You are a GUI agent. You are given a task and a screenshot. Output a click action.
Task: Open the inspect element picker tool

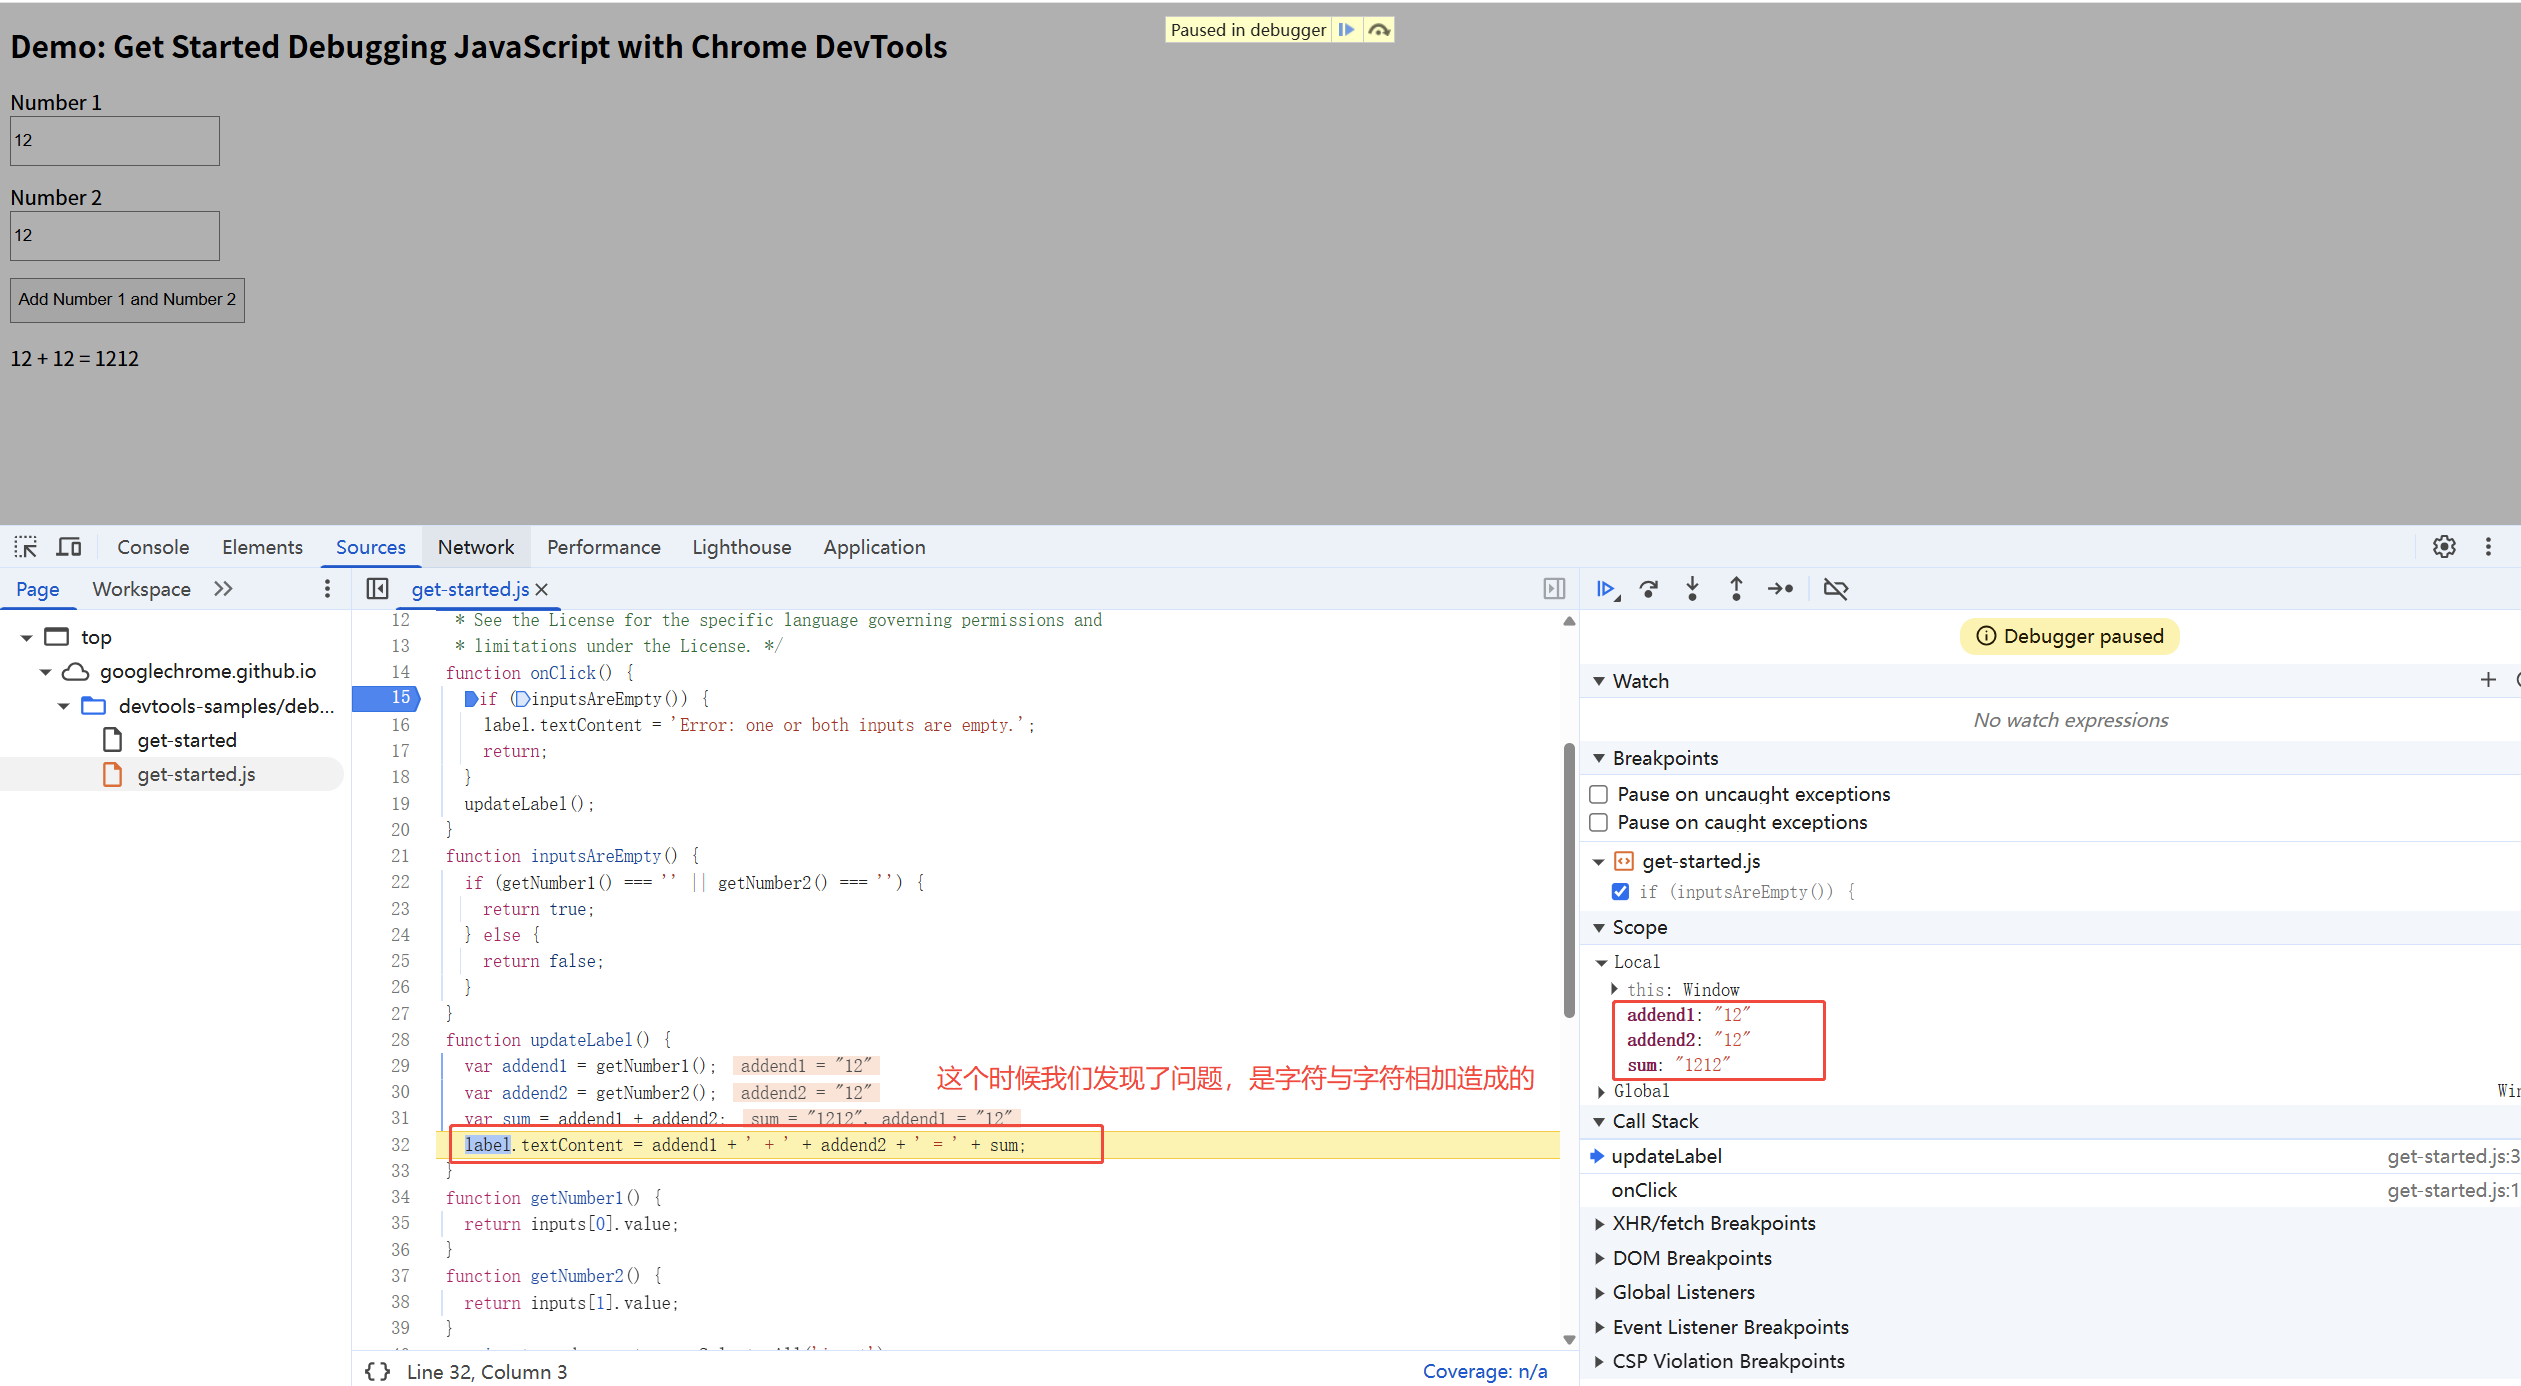pos(25,547)
